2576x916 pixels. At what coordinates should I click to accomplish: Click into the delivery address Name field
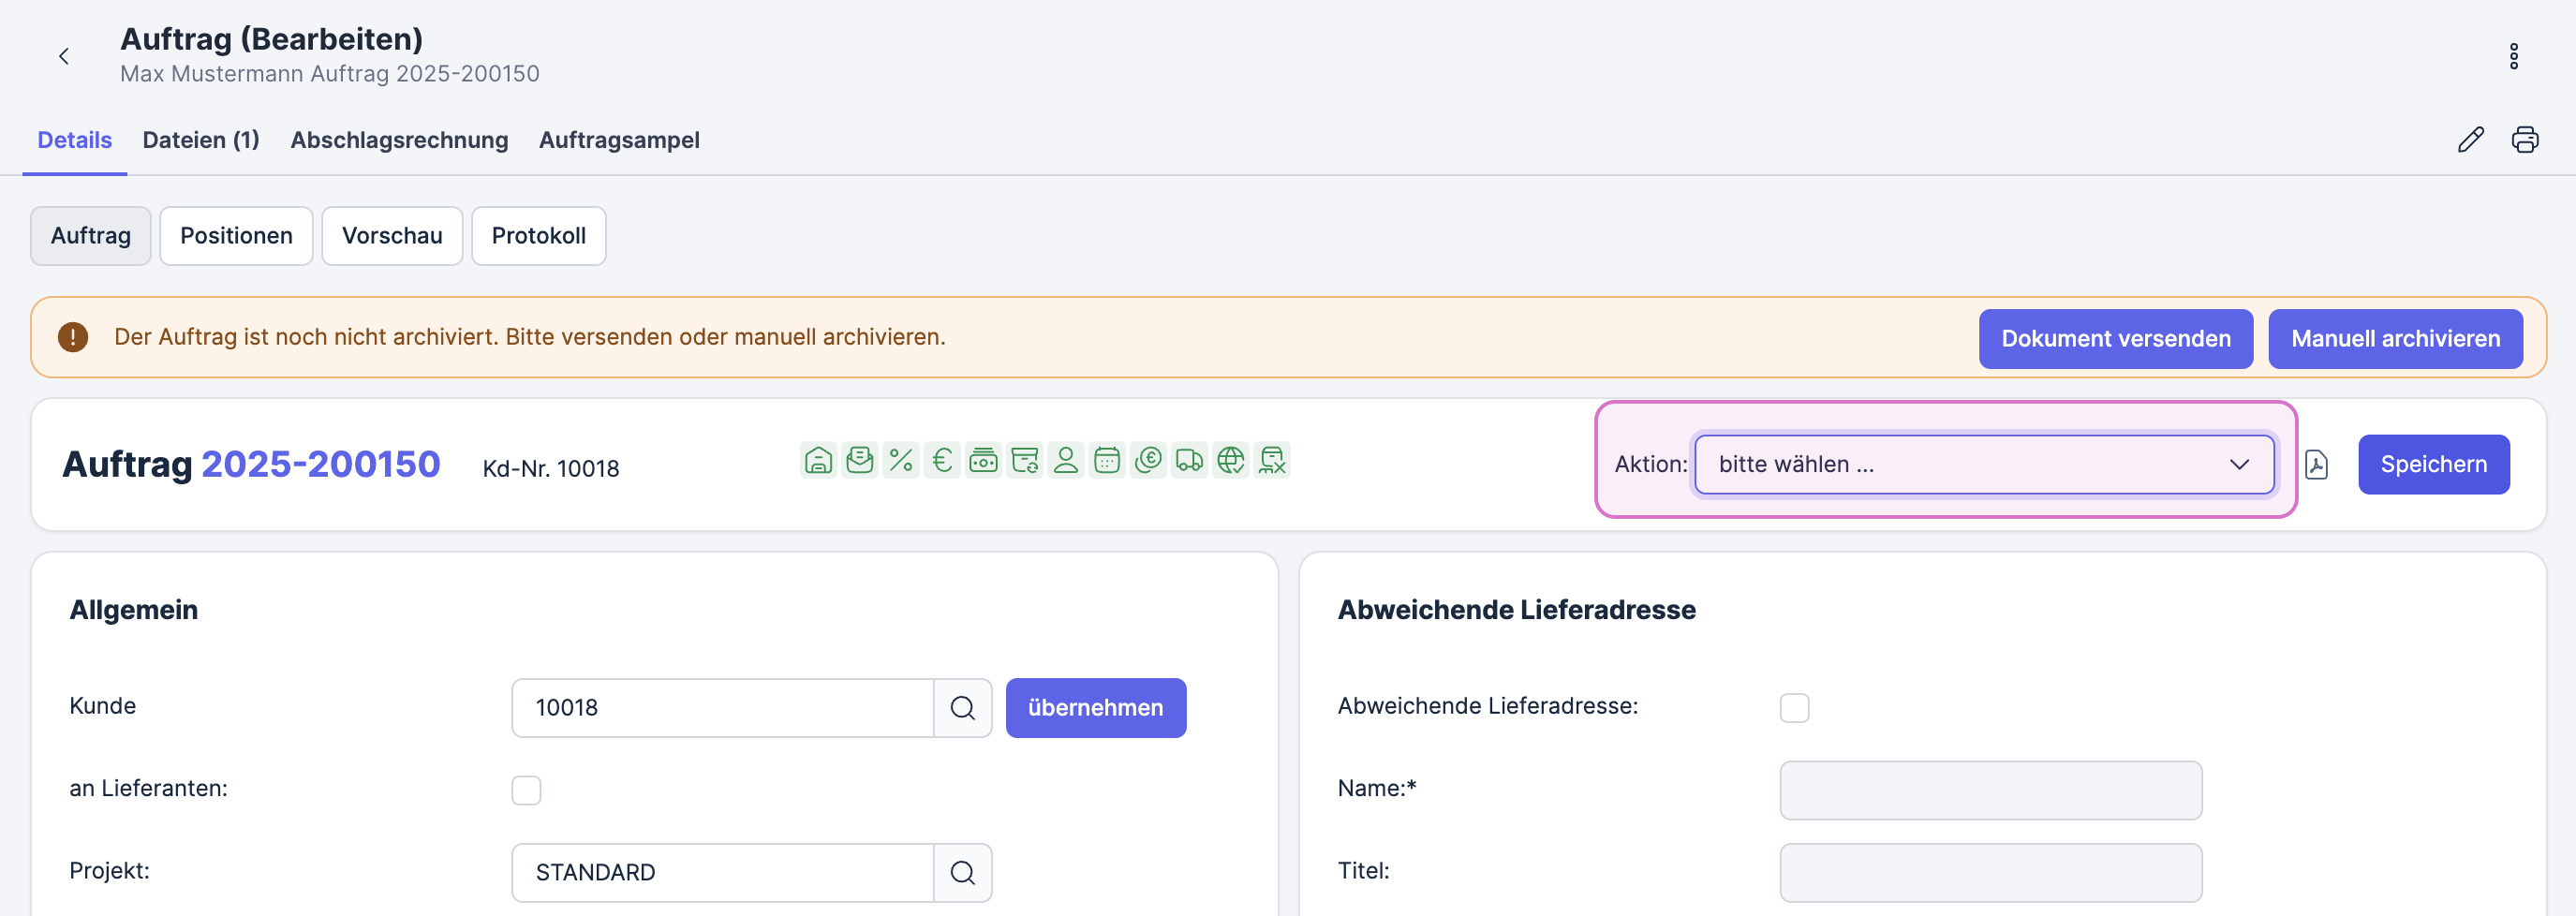[x=1990, y=790]
